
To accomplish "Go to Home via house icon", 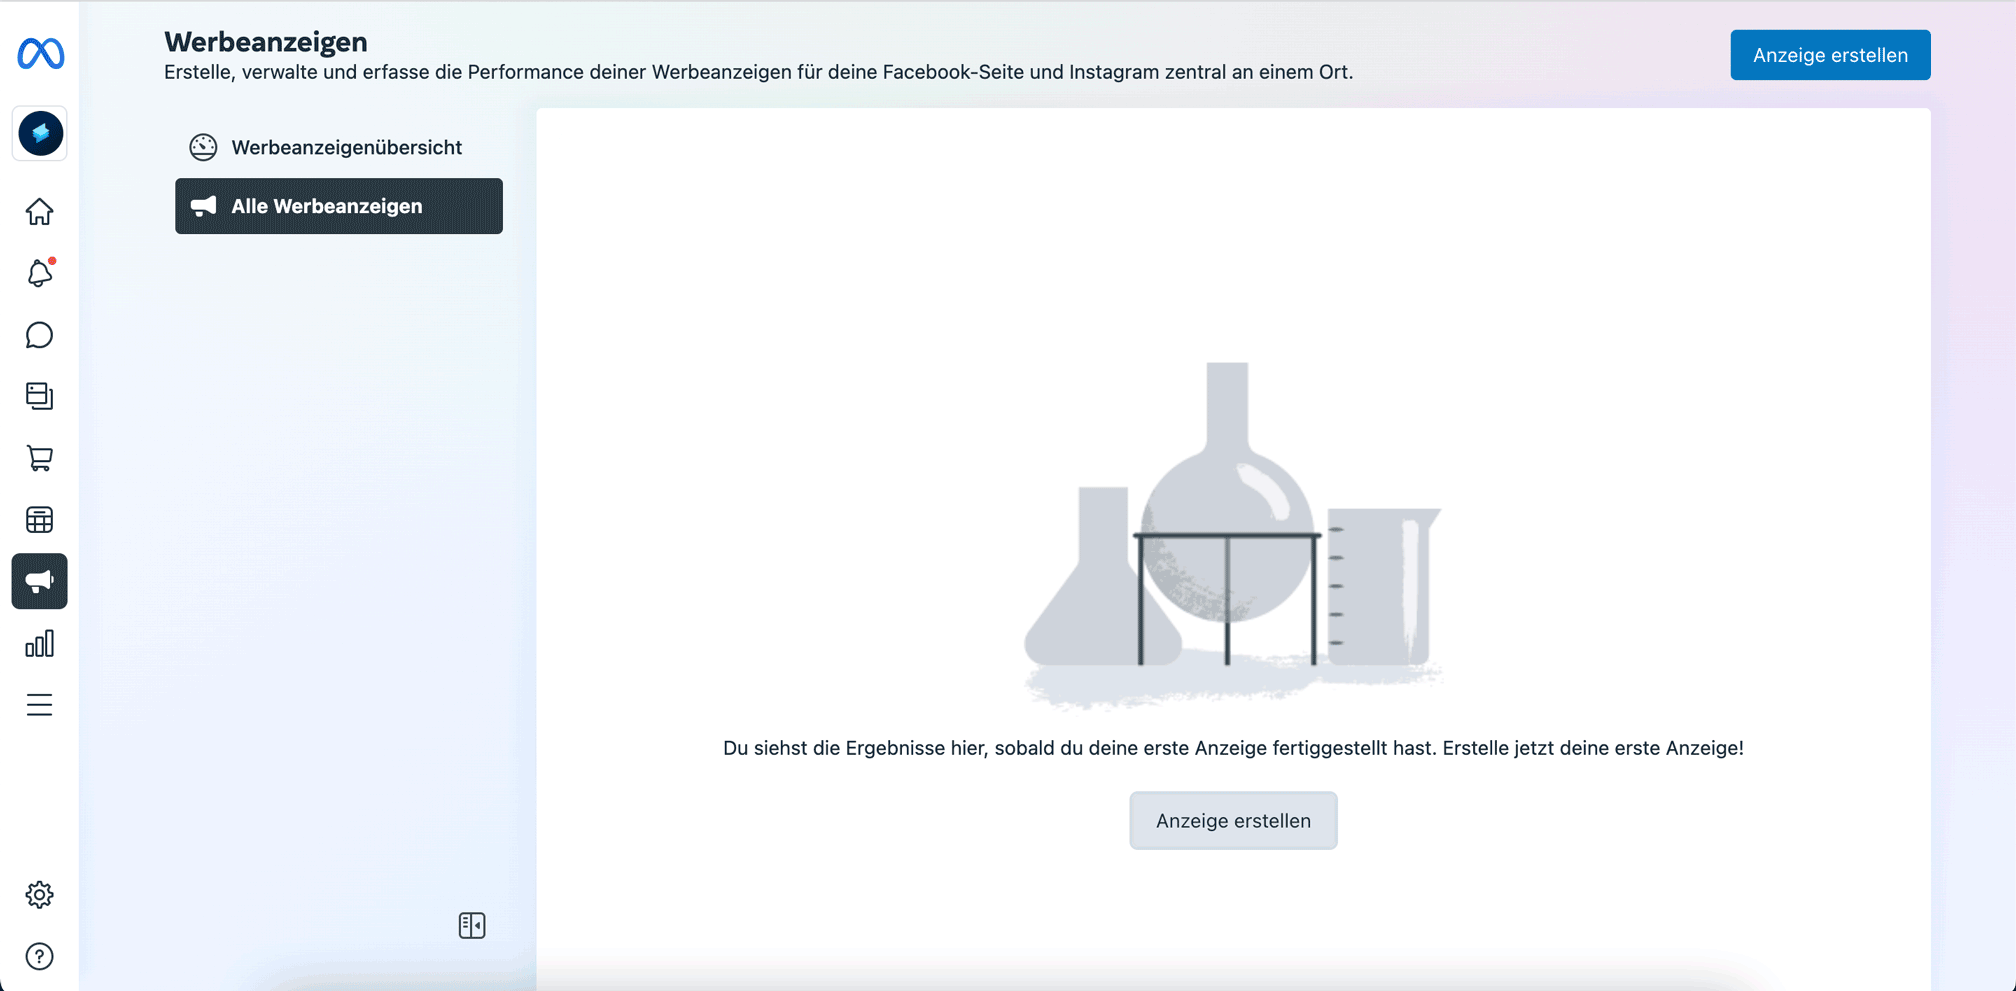I will [x=40, y=212].
